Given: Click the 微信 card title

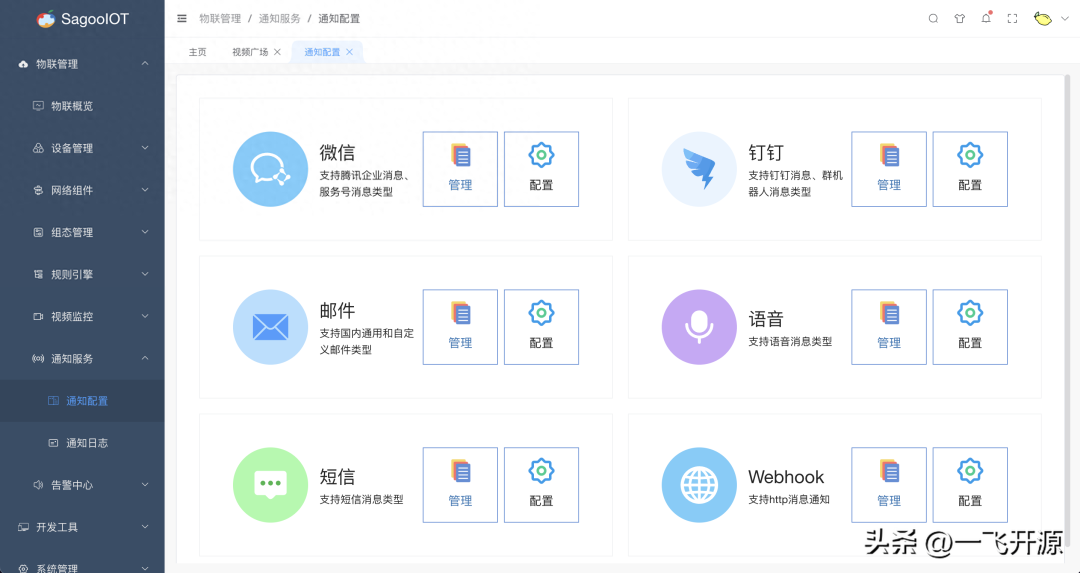Looking at the screenshot, I should click(338, 152).
